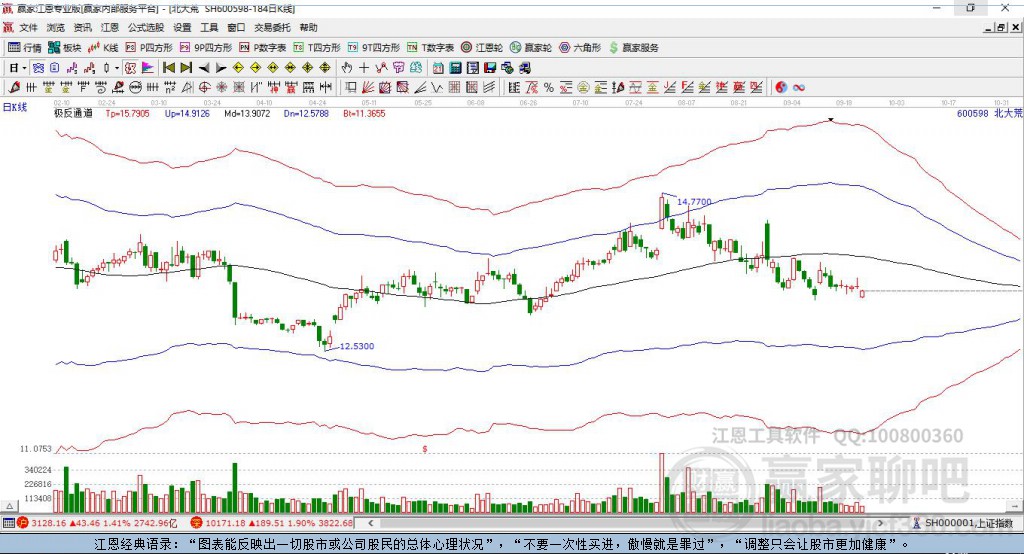Click the 深 index 10171.18 status

(272, 523)
